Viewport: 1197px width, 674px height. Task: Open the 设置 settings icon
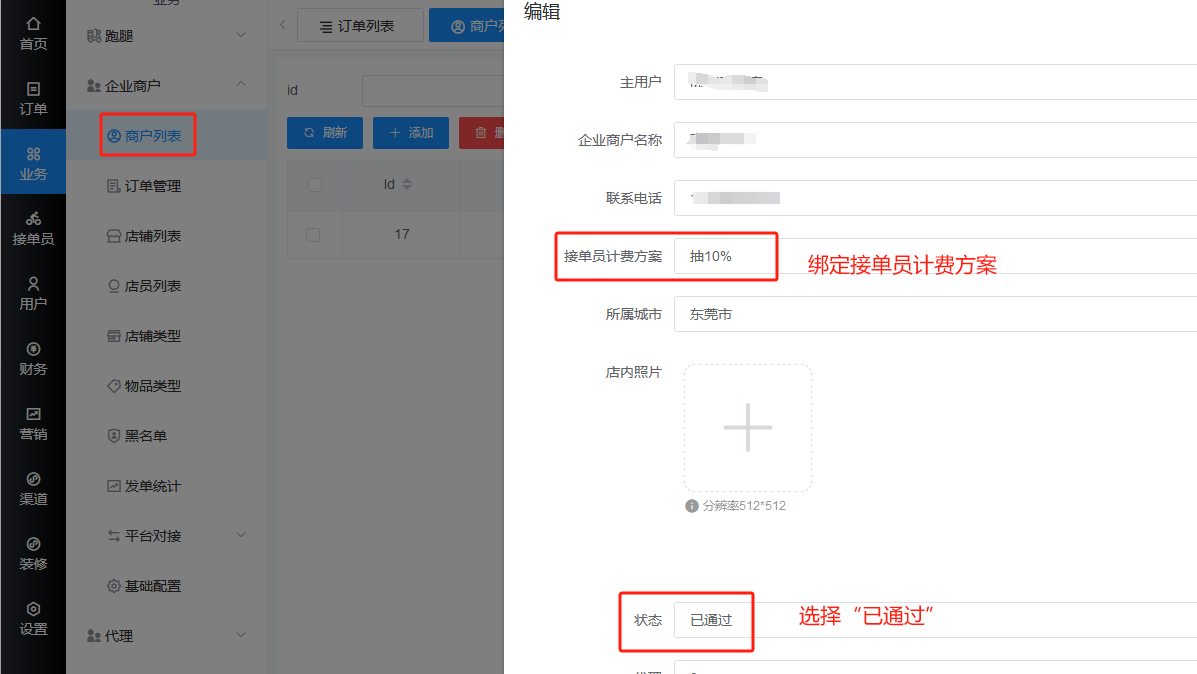[x=33, y=609]
